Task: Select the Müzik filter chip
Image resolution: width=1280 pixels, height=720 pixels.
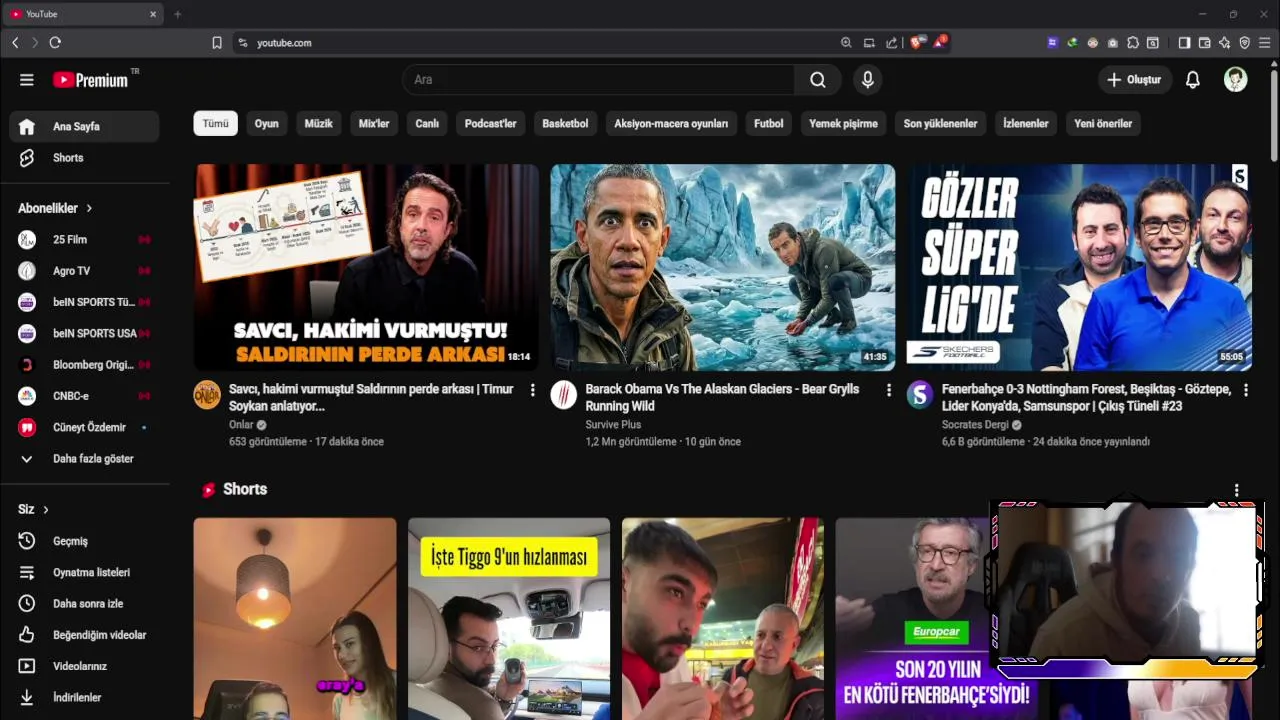Action: click(x=318, y=124)
